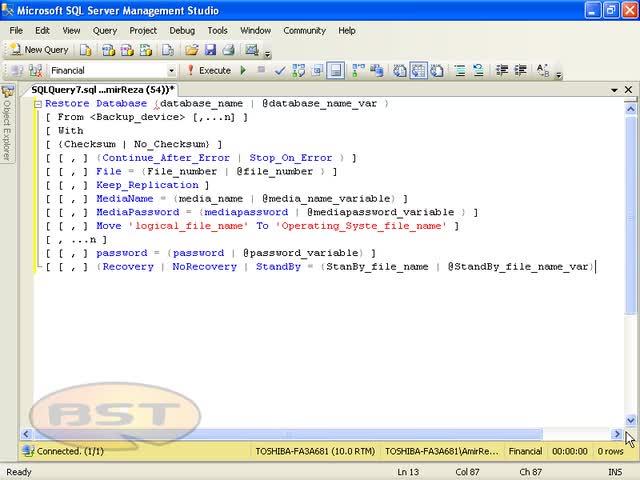Click the editor vertical scroll down arrow

(x=630, y=420)
